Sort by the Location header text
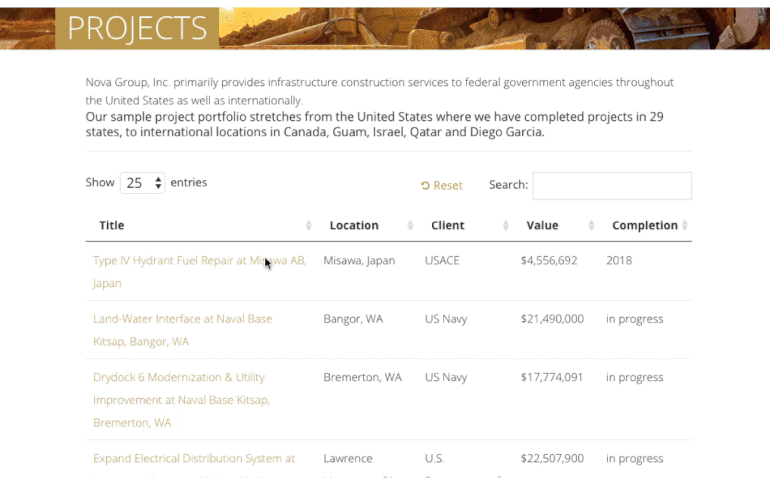 coord(354,226)
